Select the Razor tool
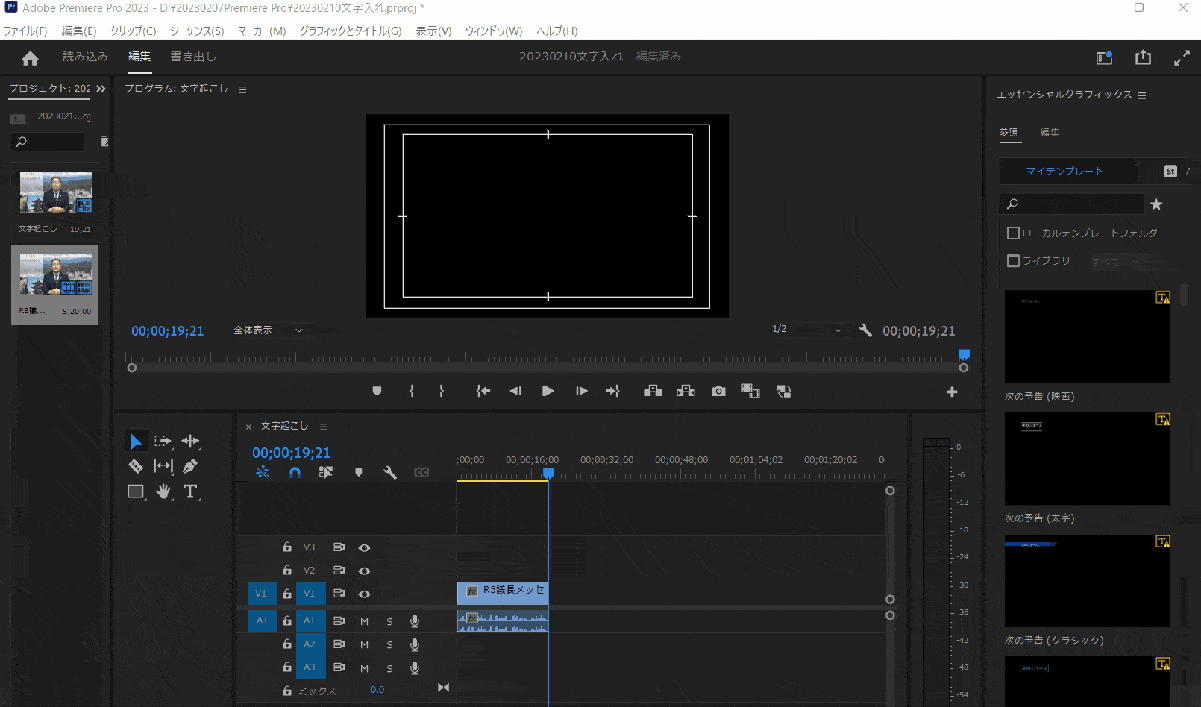 136,466
